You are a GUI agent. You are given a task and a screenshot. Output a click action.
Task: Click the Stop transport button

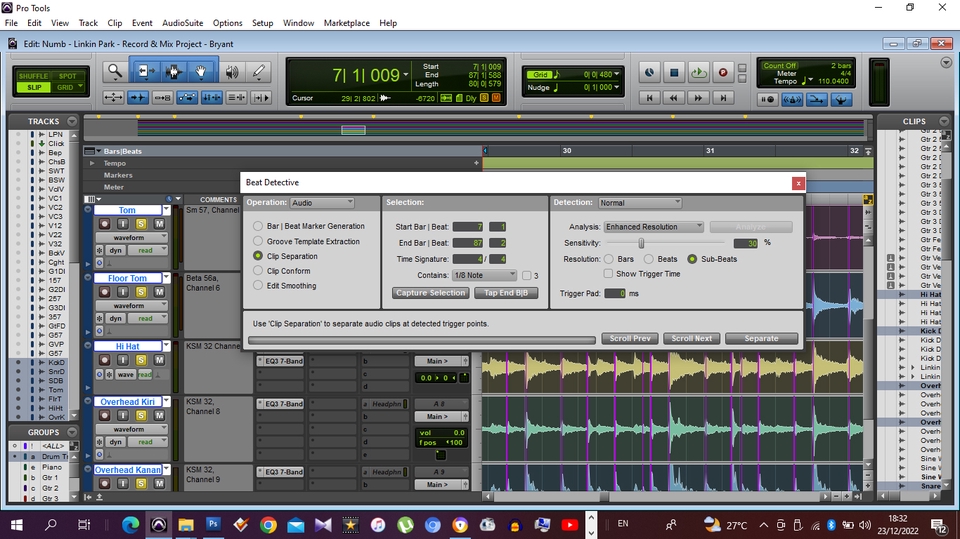673,72
